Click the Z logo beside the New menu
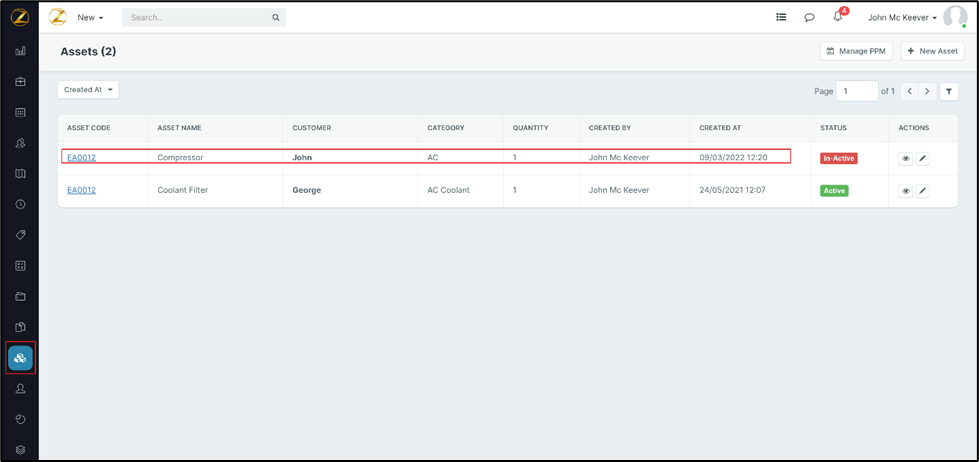Screen dimensions: 979x462 pyautogui.click(x=57, y=17)
